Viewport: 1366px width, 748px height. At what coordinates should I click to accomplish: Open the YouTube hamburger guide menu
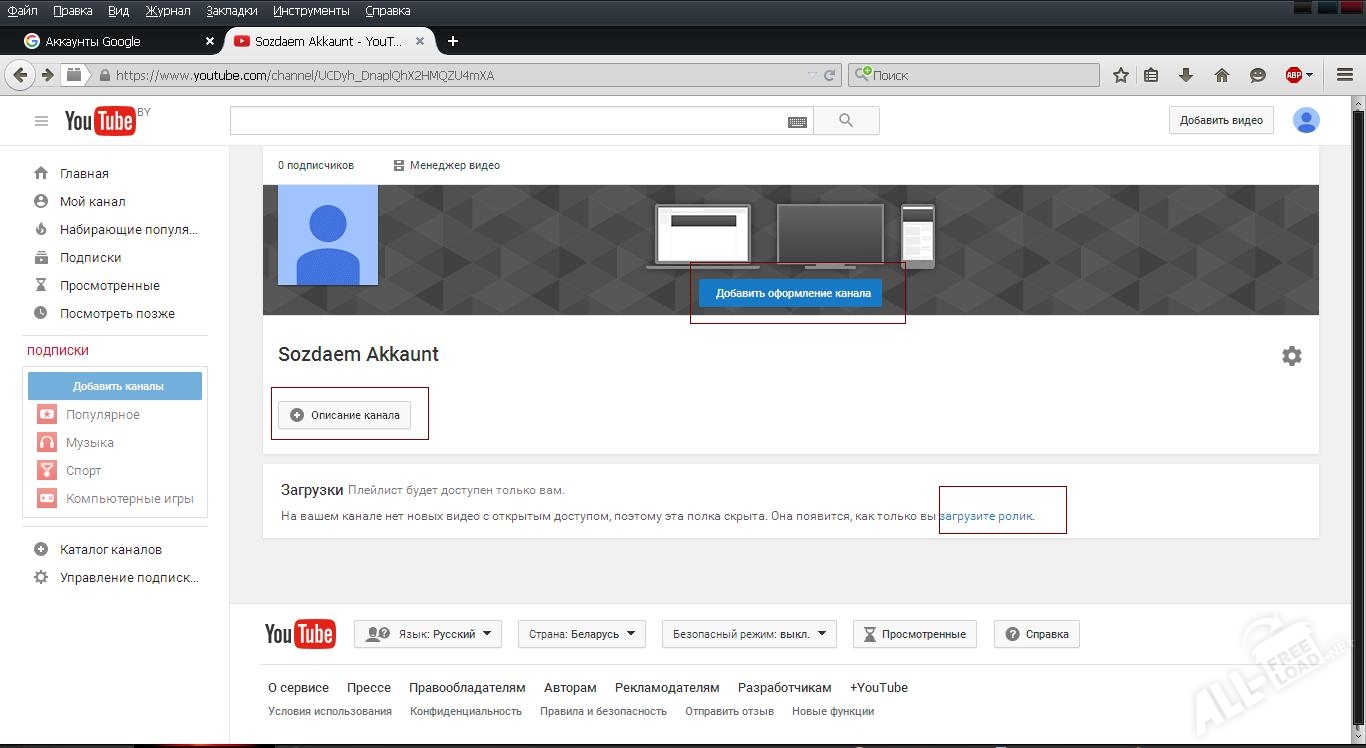point(41,121)
